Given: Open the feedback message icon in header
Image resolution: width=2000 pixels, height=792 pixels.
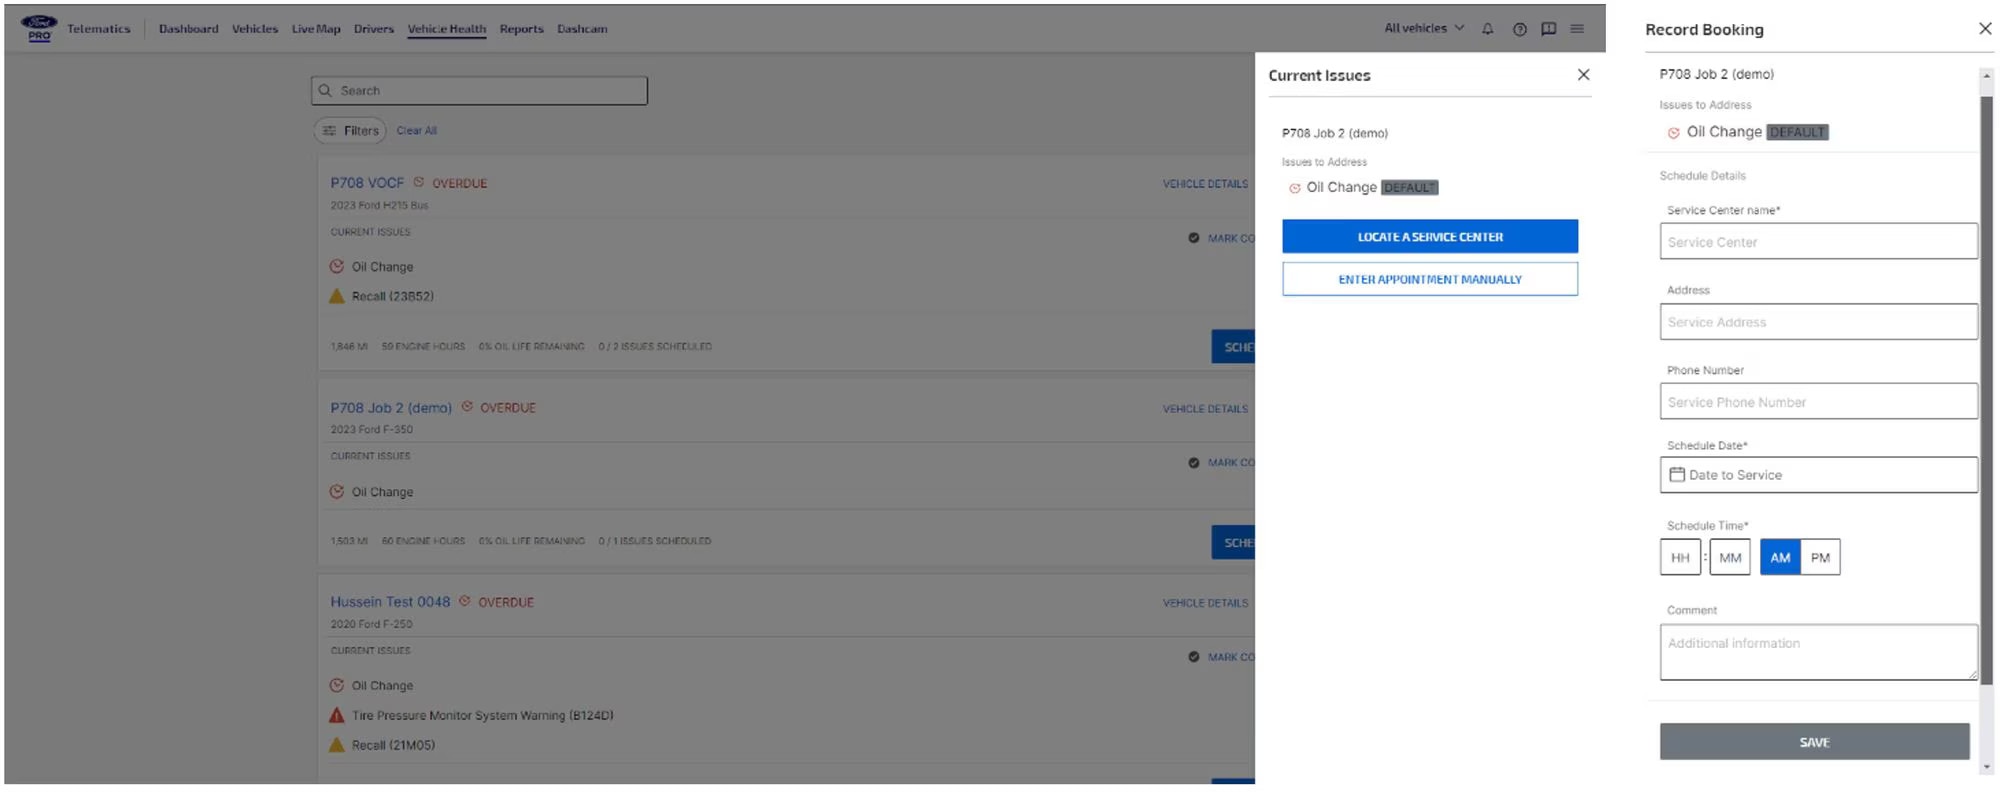Looking at the screenshot, I should [1549, 29].
